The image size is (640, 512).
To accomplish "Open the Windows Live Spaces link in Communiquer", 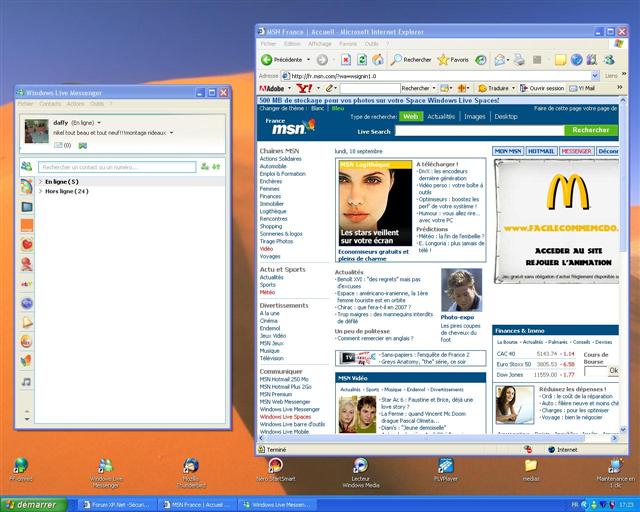I will [285, 417].
